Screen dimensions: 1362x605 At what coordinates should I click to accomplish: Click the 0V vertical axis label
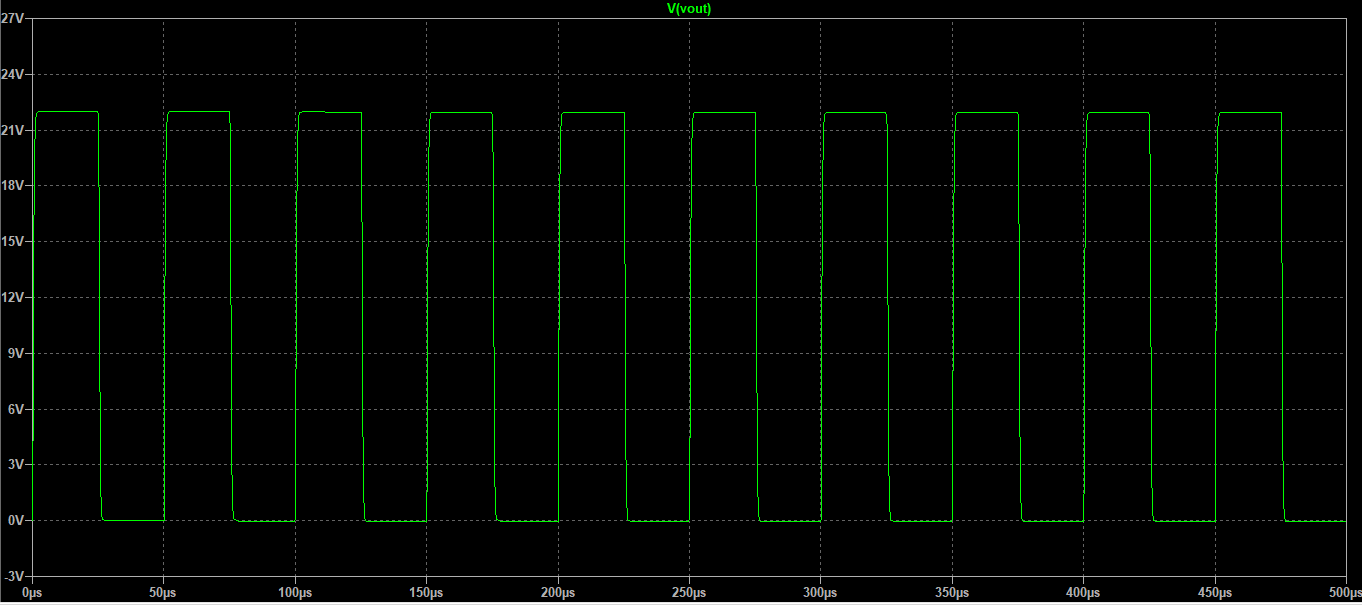[16, 521]
